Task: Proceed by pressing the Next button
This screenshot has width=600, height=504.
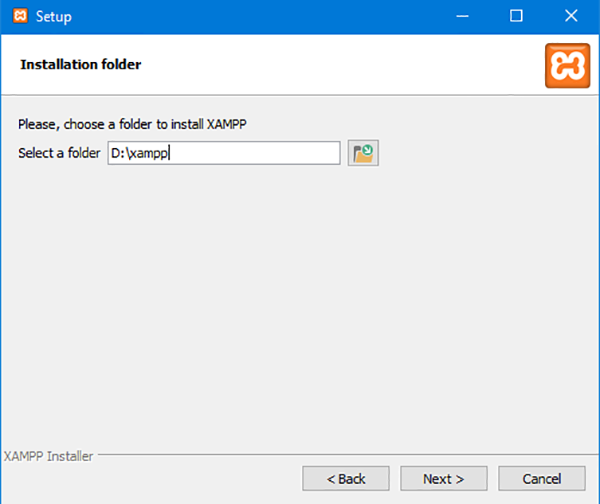Action: 444,479
